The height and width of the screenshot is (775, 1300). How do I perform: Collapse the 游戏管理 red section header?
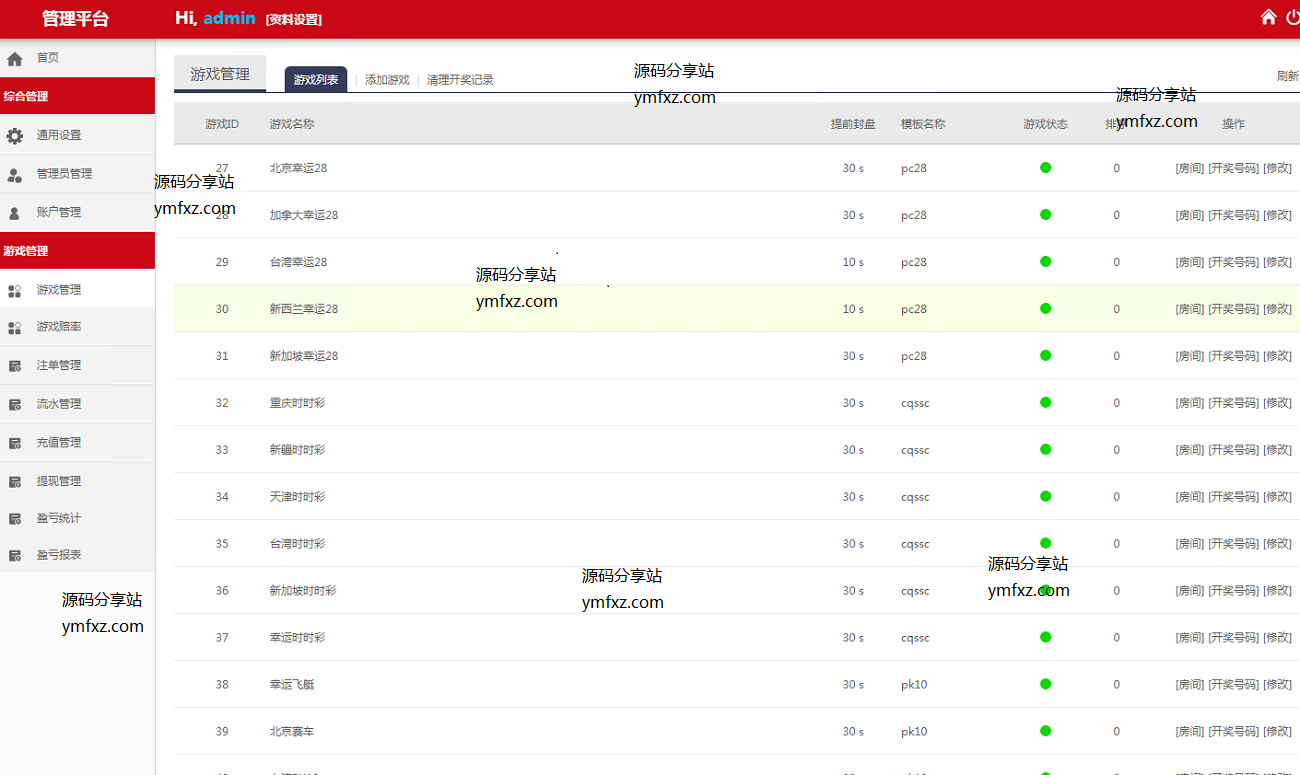[77, 251]
